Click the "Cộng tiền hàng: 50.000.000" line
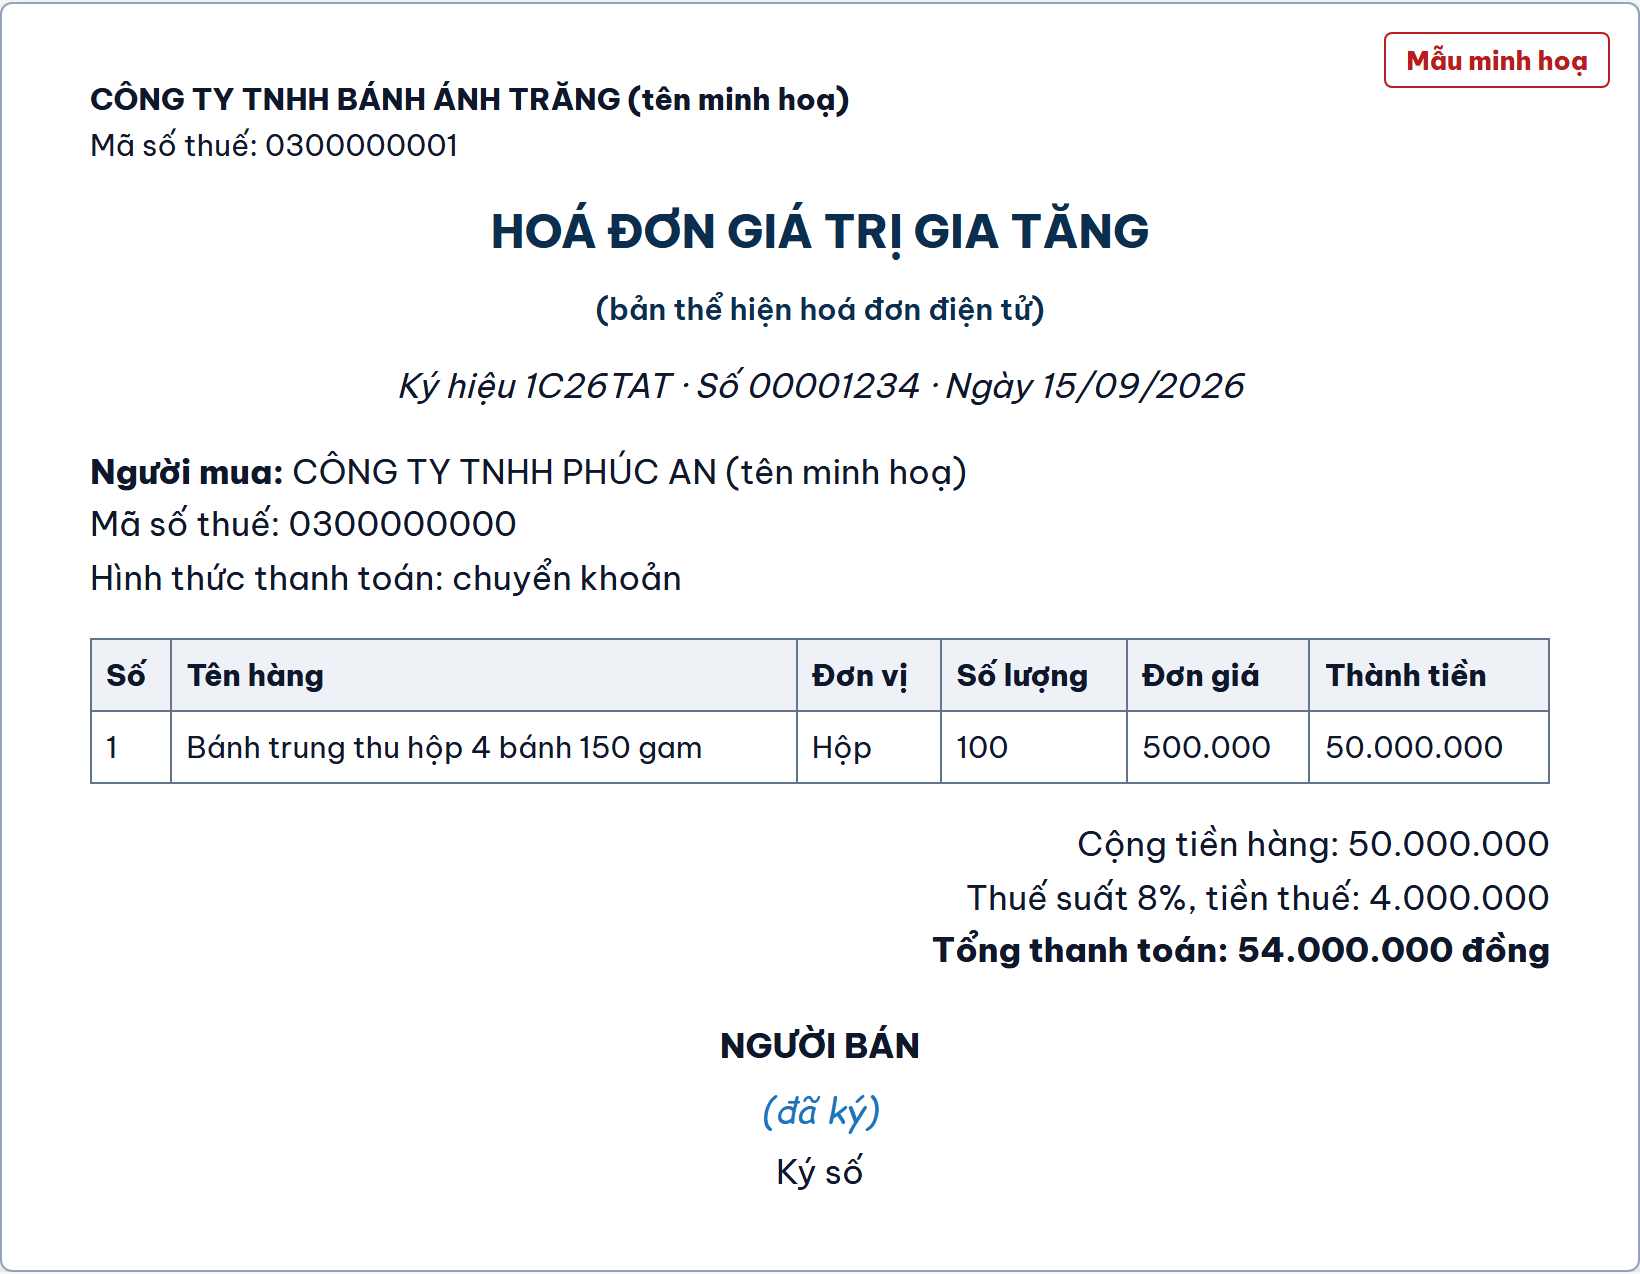1640x1274 pixels. coord(1313,845)
